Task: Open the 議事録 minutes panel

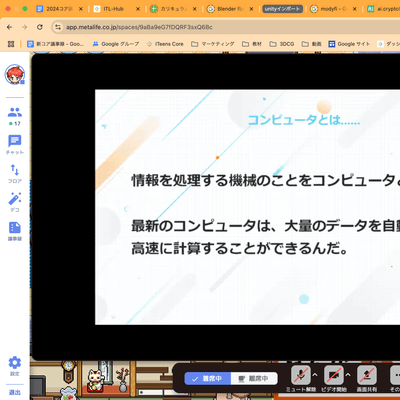Action: tap(15, 231)
